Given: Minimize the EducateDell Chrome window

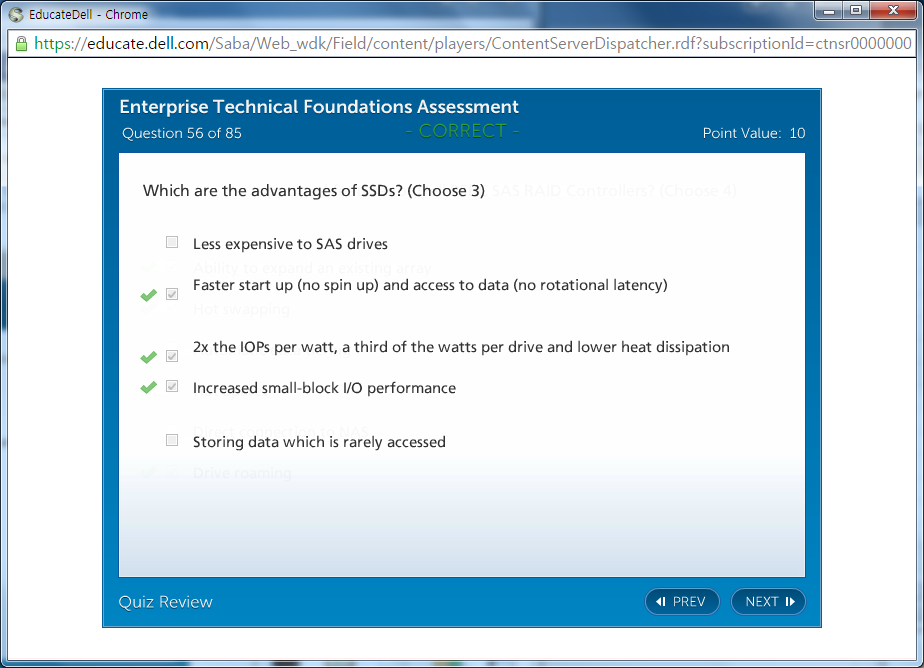Looking at the screenshot, I should click(x=828, y=12).
